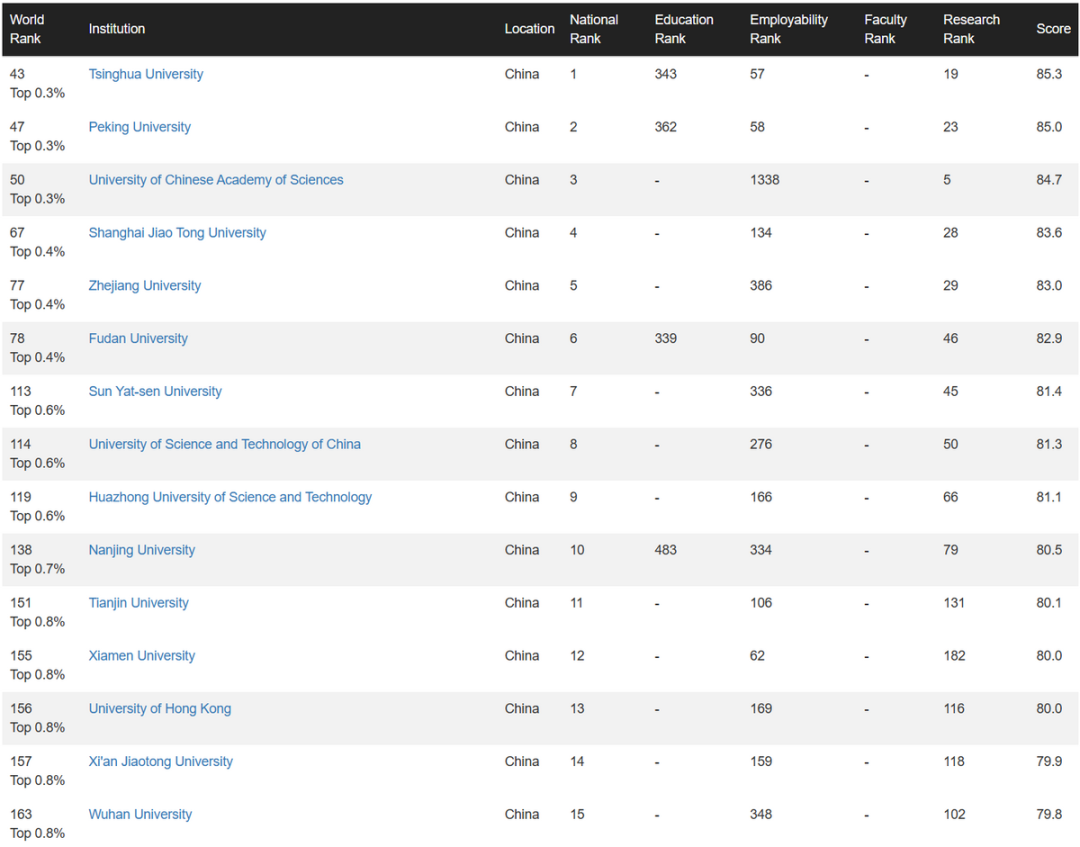
Task: Select Fudan's score 82.9
Action: click(1049, 339)
